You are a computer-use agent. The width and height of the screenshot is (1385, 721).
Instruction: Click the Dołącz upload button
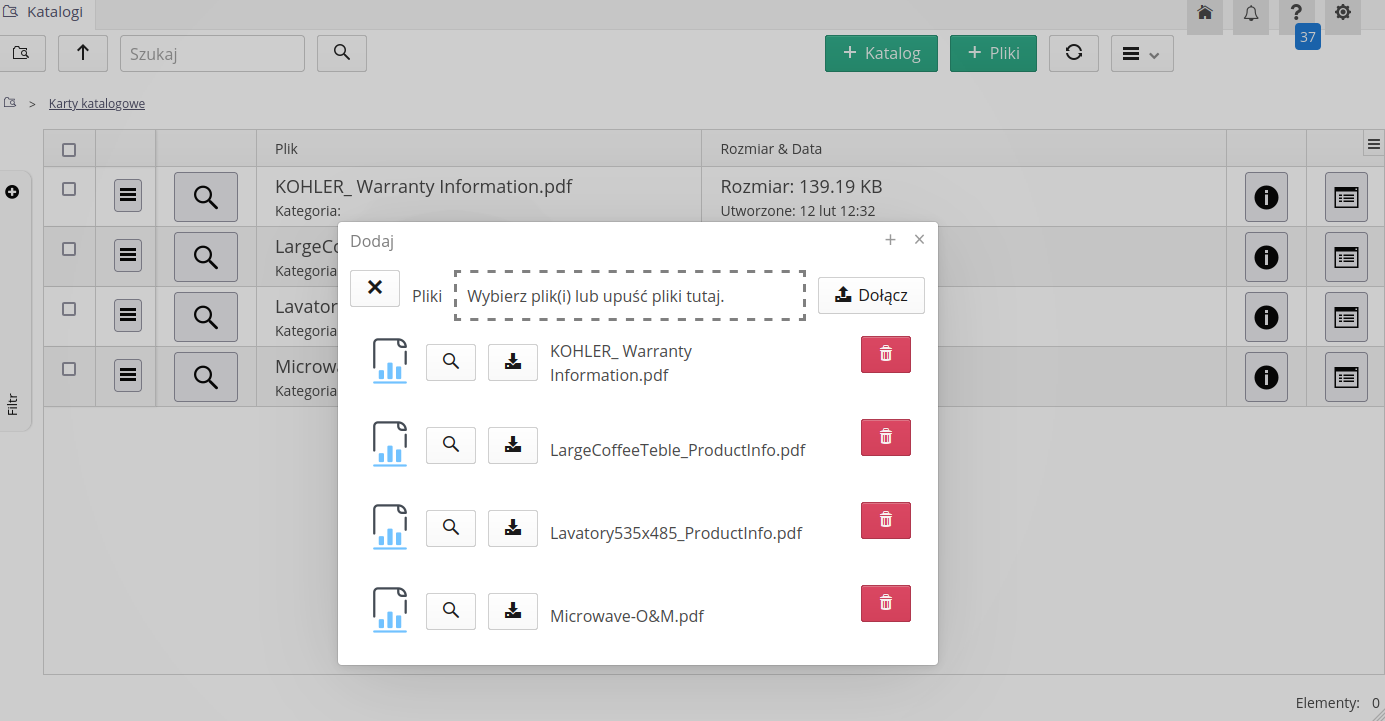coord(870,295)
